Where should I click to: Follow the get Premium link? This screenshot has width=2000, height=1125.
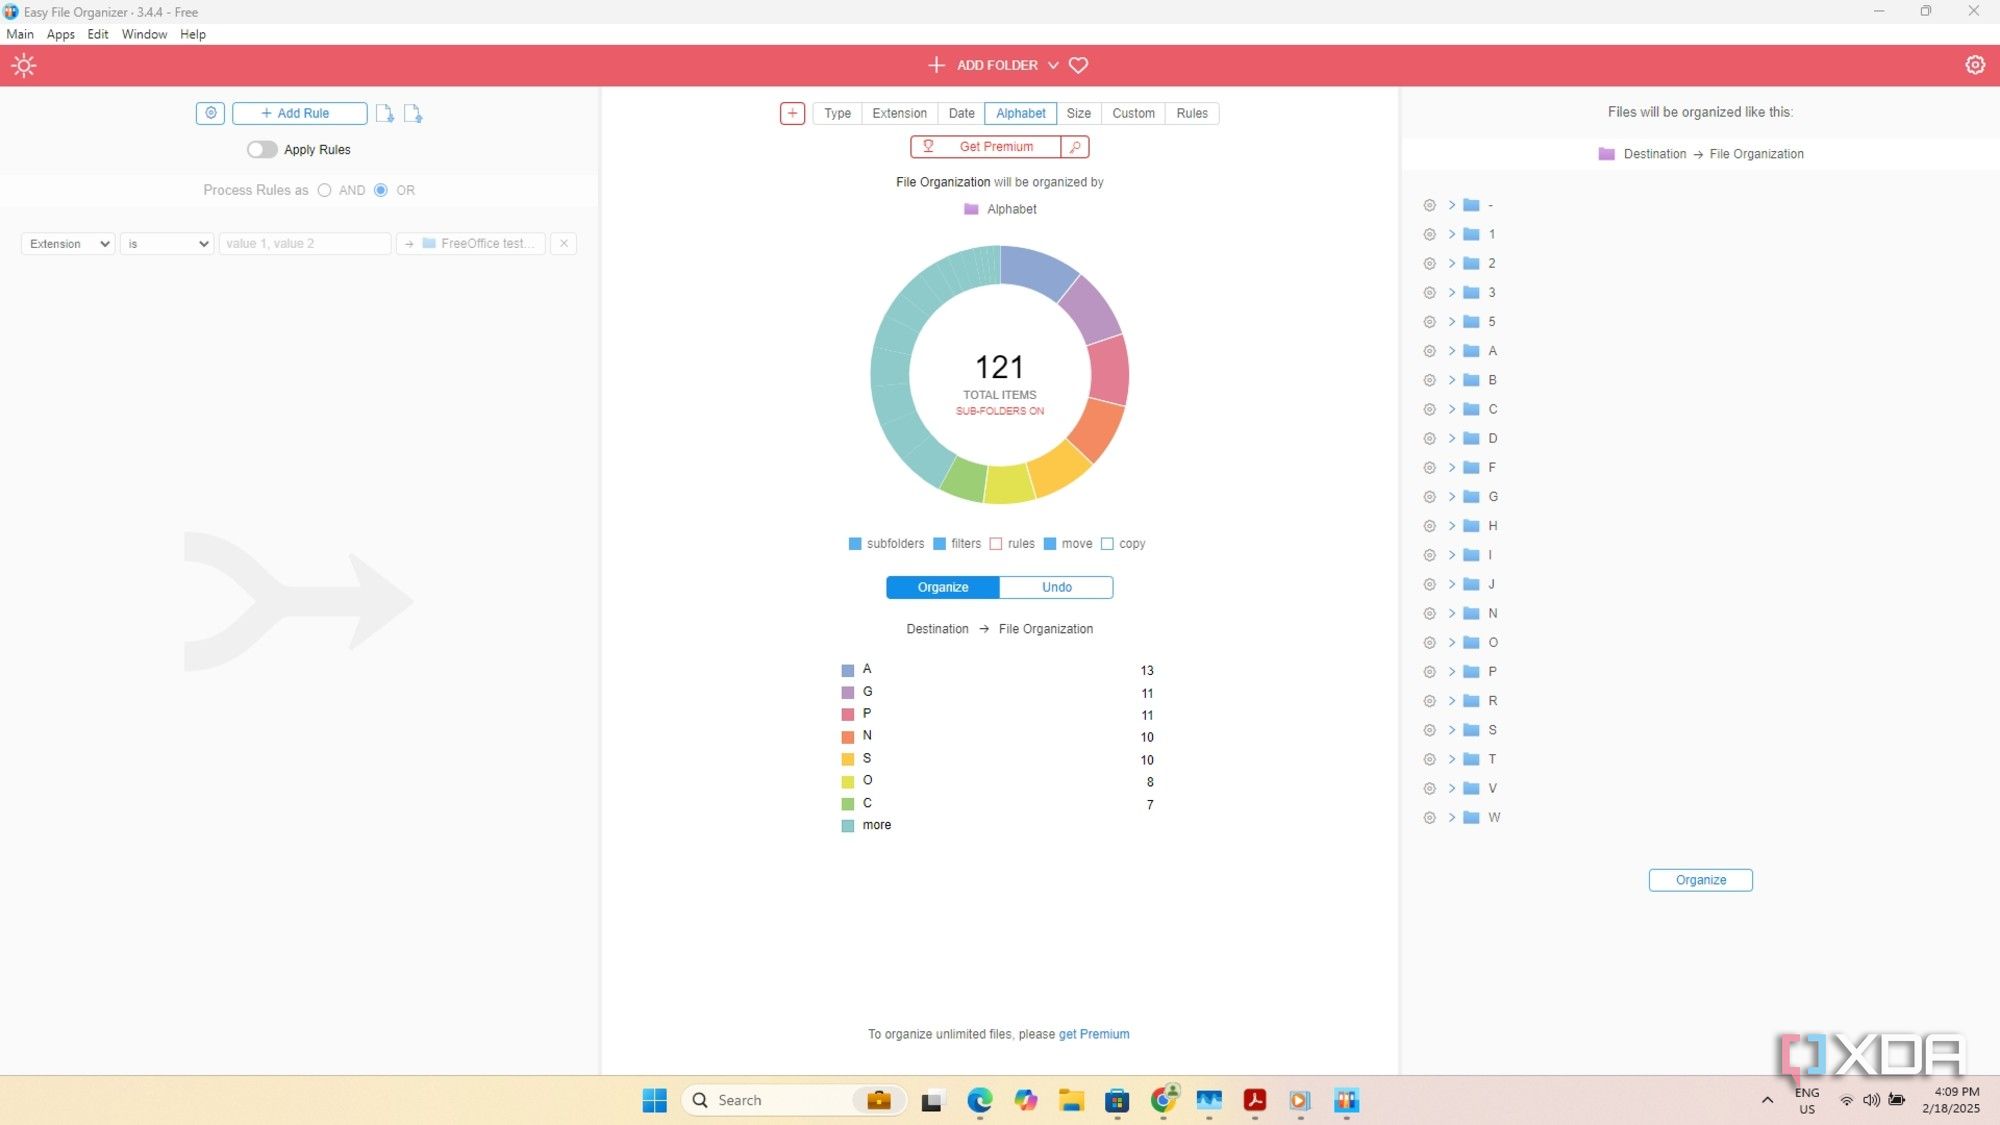pos(1094,1034)
